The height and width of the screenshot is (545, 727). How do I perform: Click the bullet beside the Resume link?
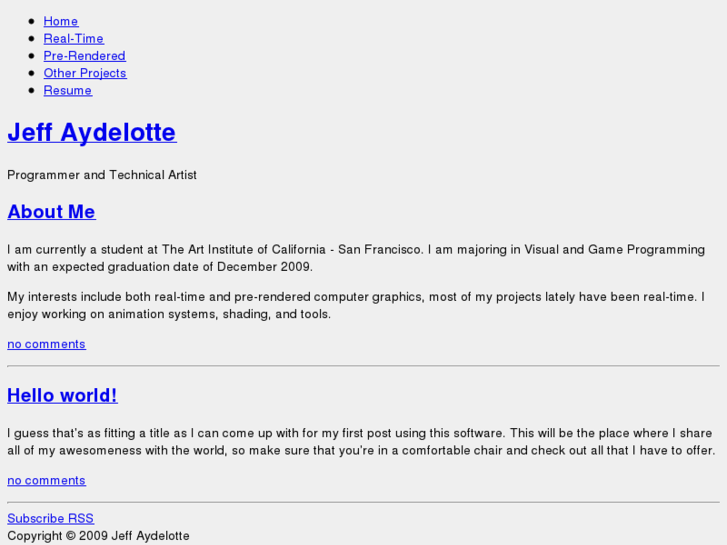pos(33,90)
